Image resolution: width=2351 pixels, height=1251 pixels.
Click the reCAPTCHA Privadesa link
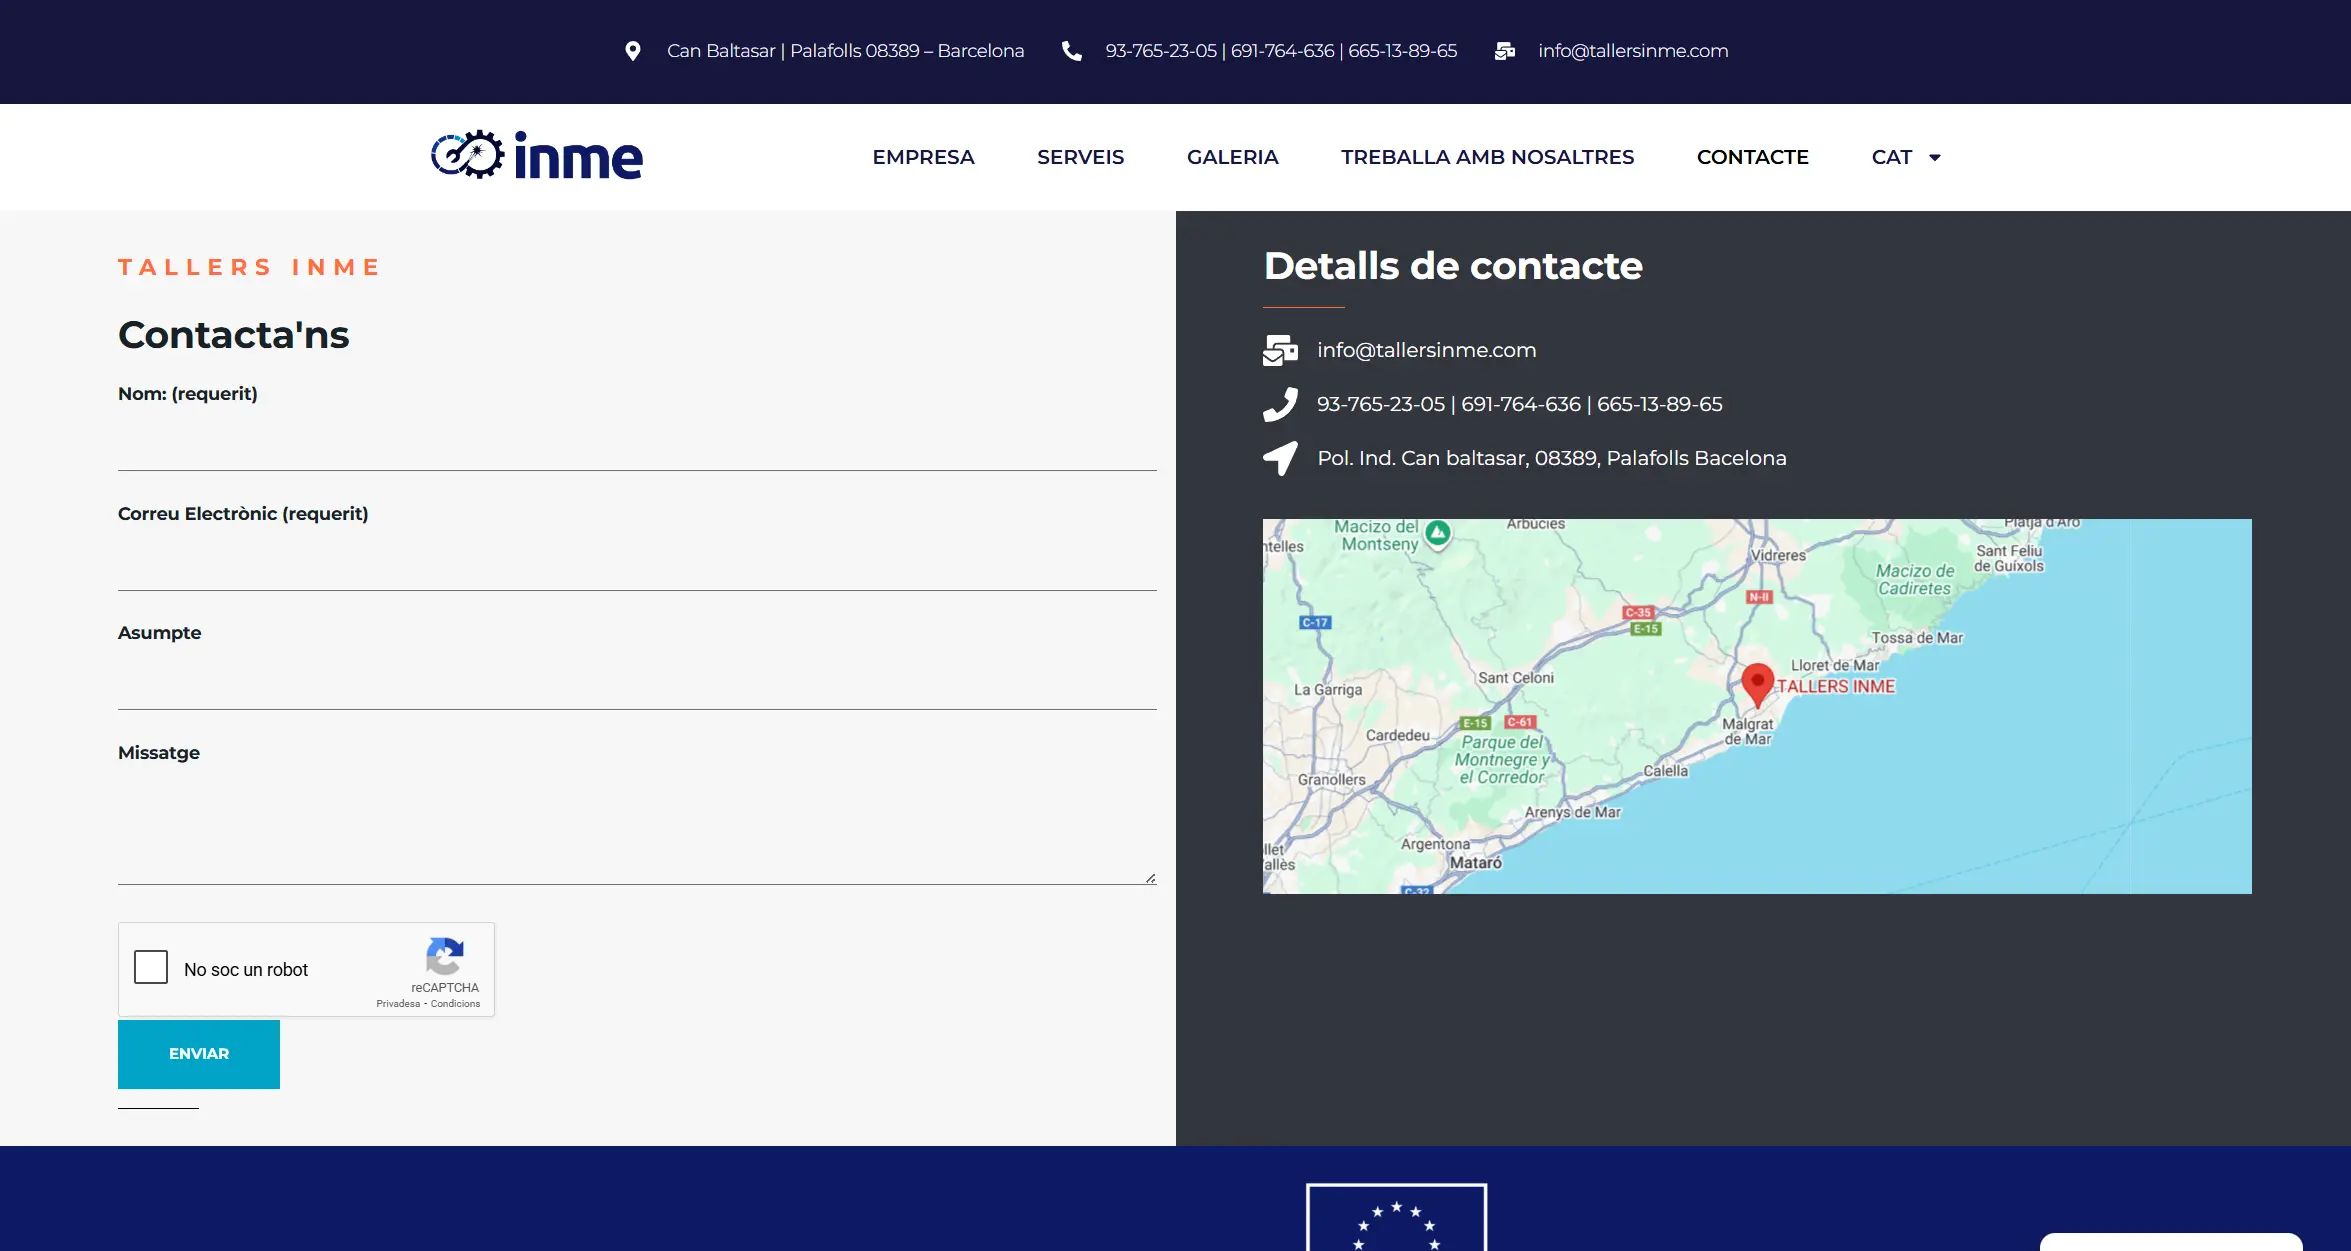click(x=398, y=1004)
